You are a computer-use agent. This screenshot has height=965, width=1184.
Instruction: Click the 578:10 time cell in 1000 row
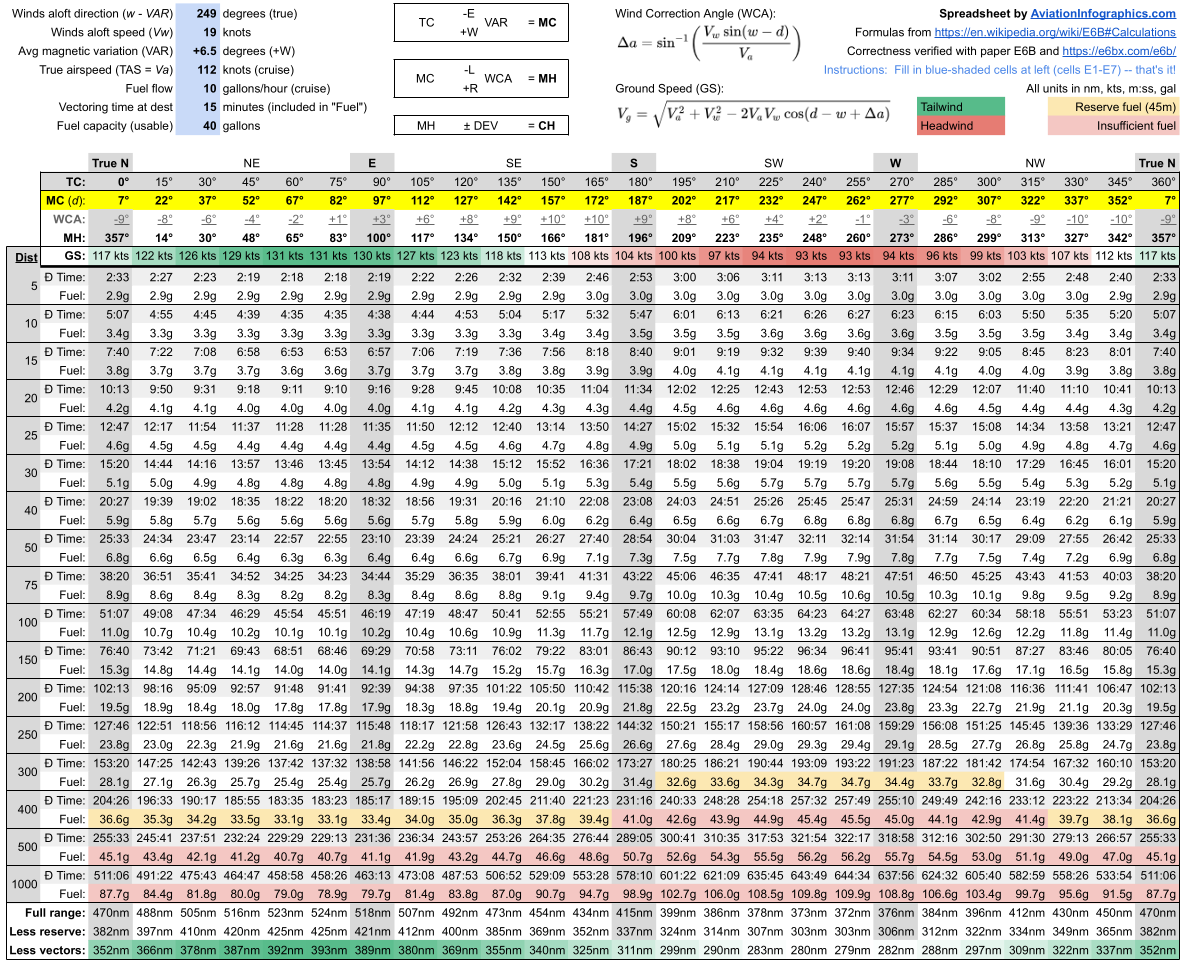tap(634, 876)
